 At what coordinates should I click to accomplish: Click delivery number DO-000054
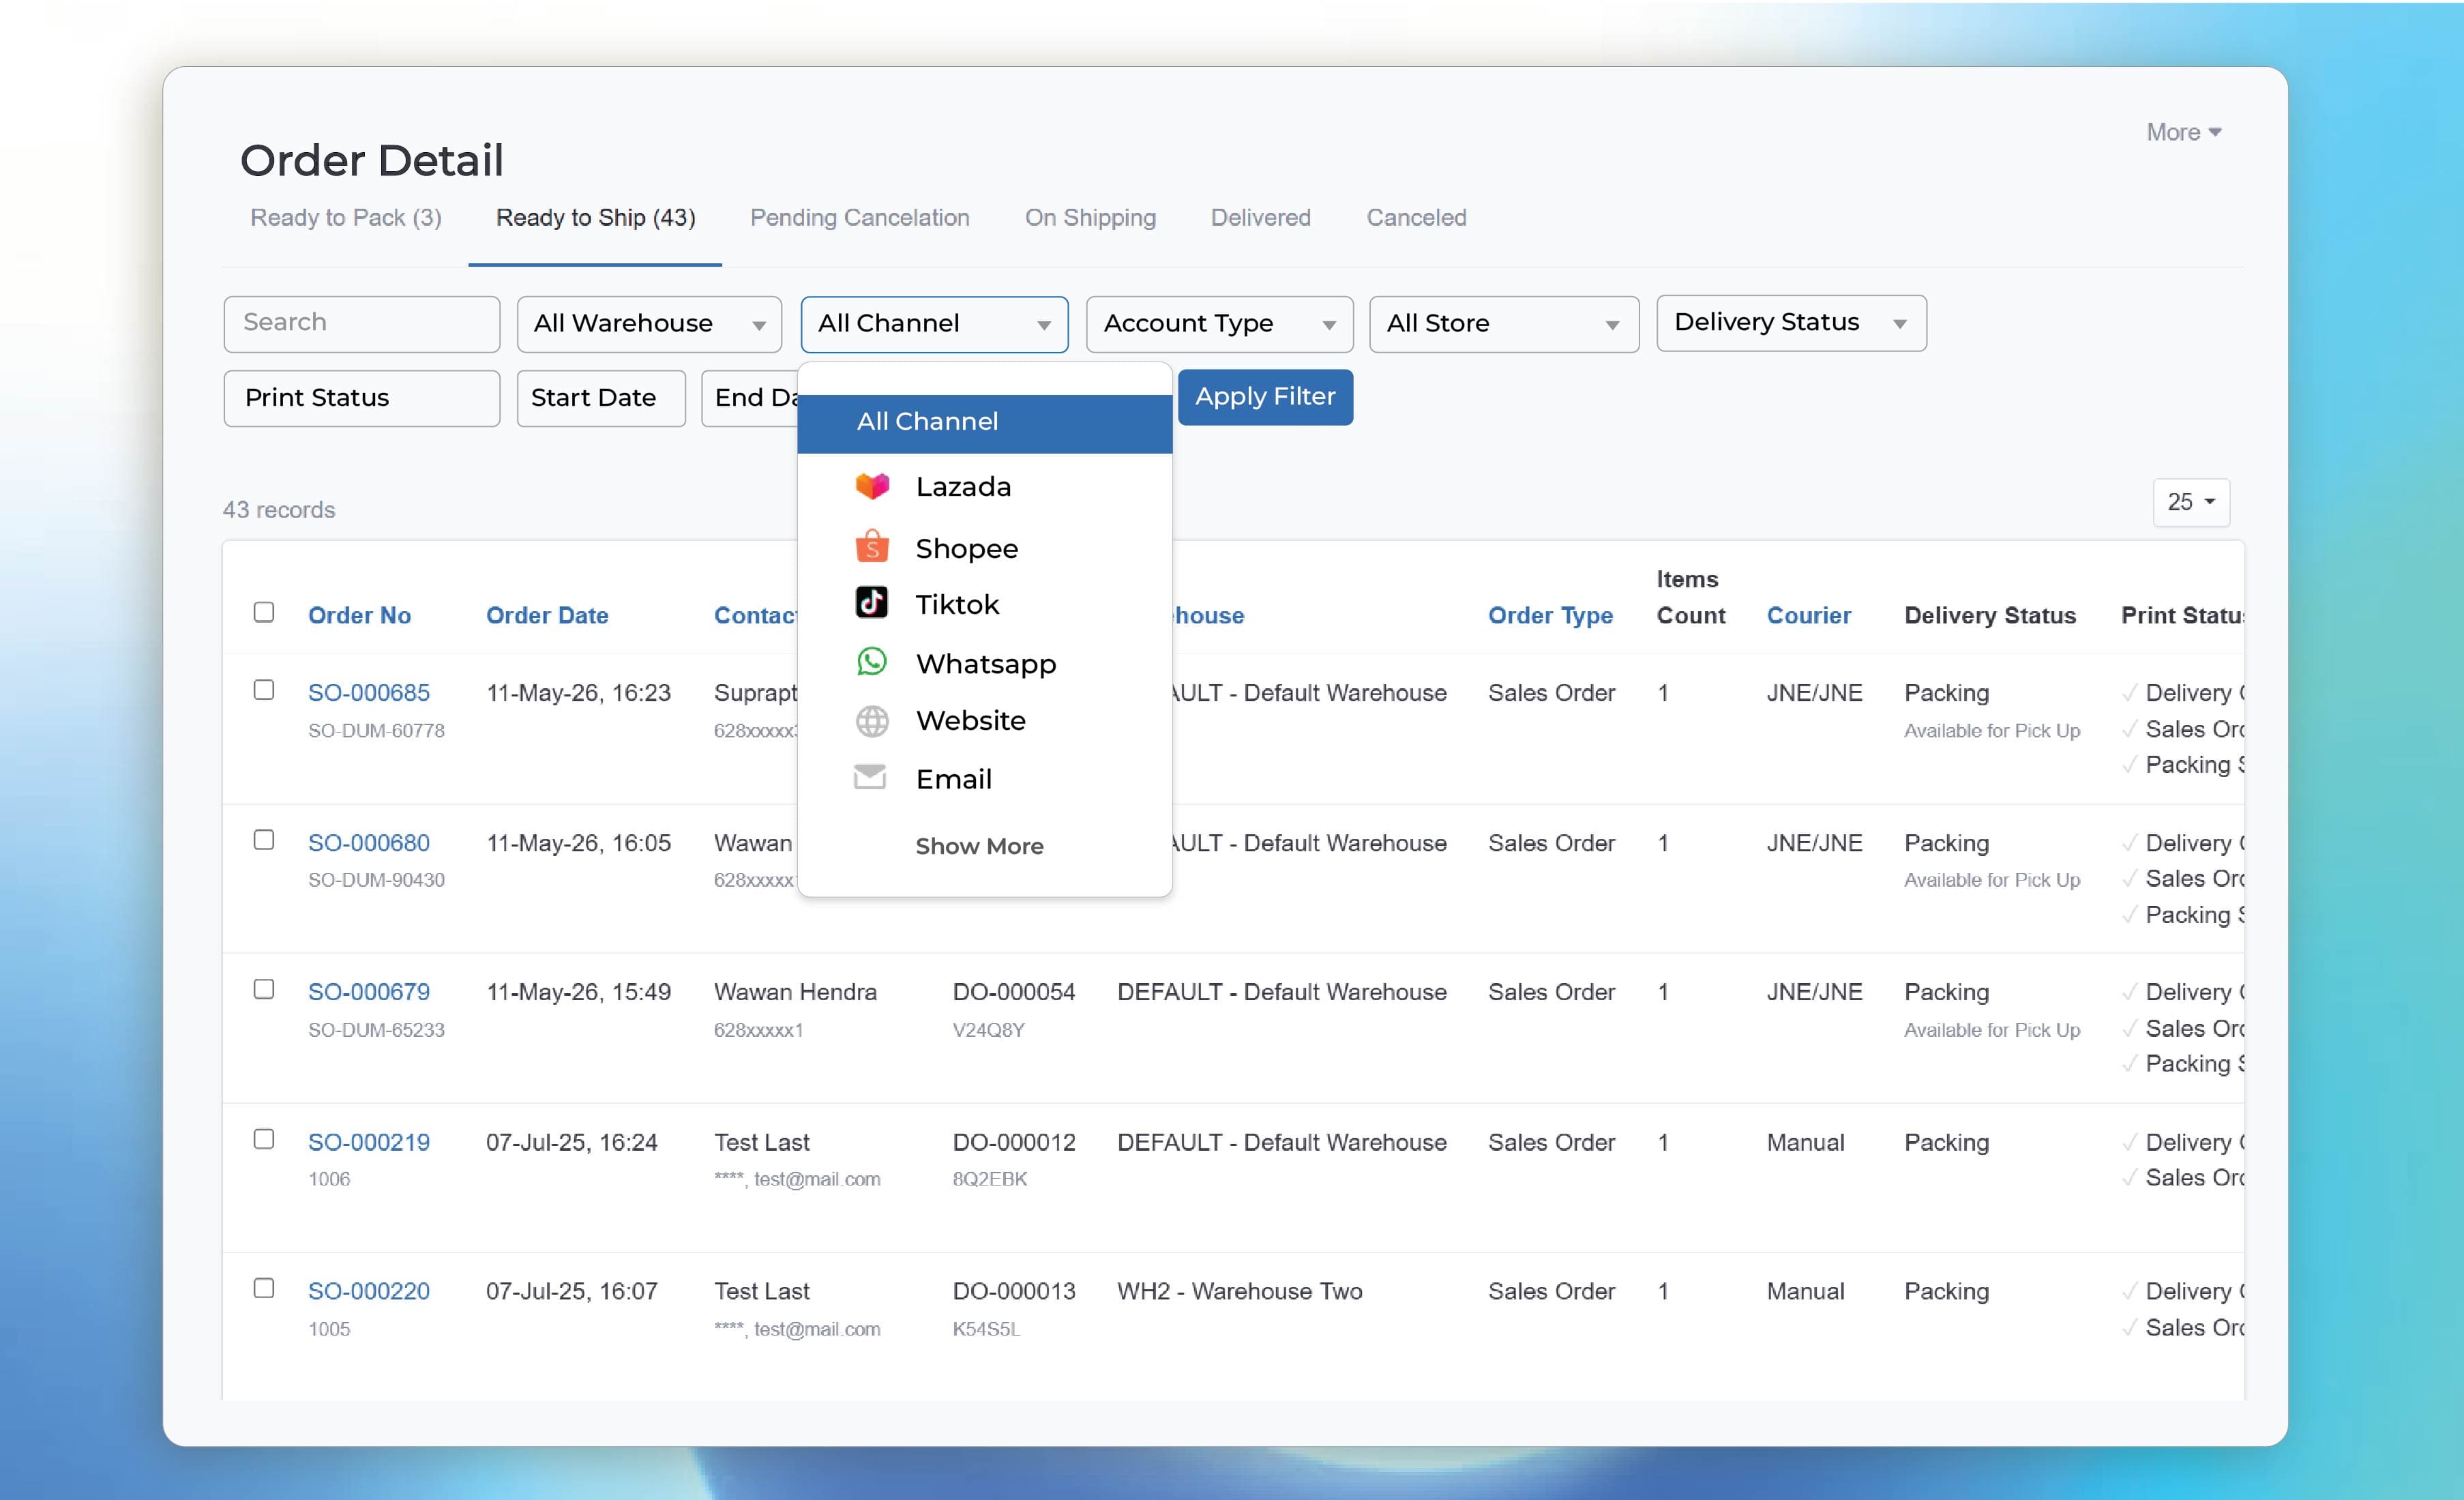tap(1014, 991)
